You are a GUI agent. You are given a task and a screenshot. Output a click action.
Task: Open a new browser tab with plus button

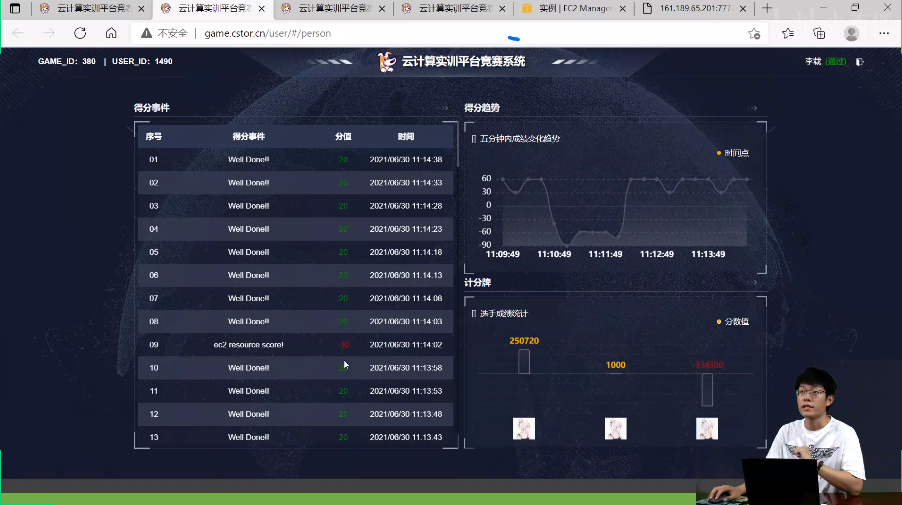tap(768, 8)
